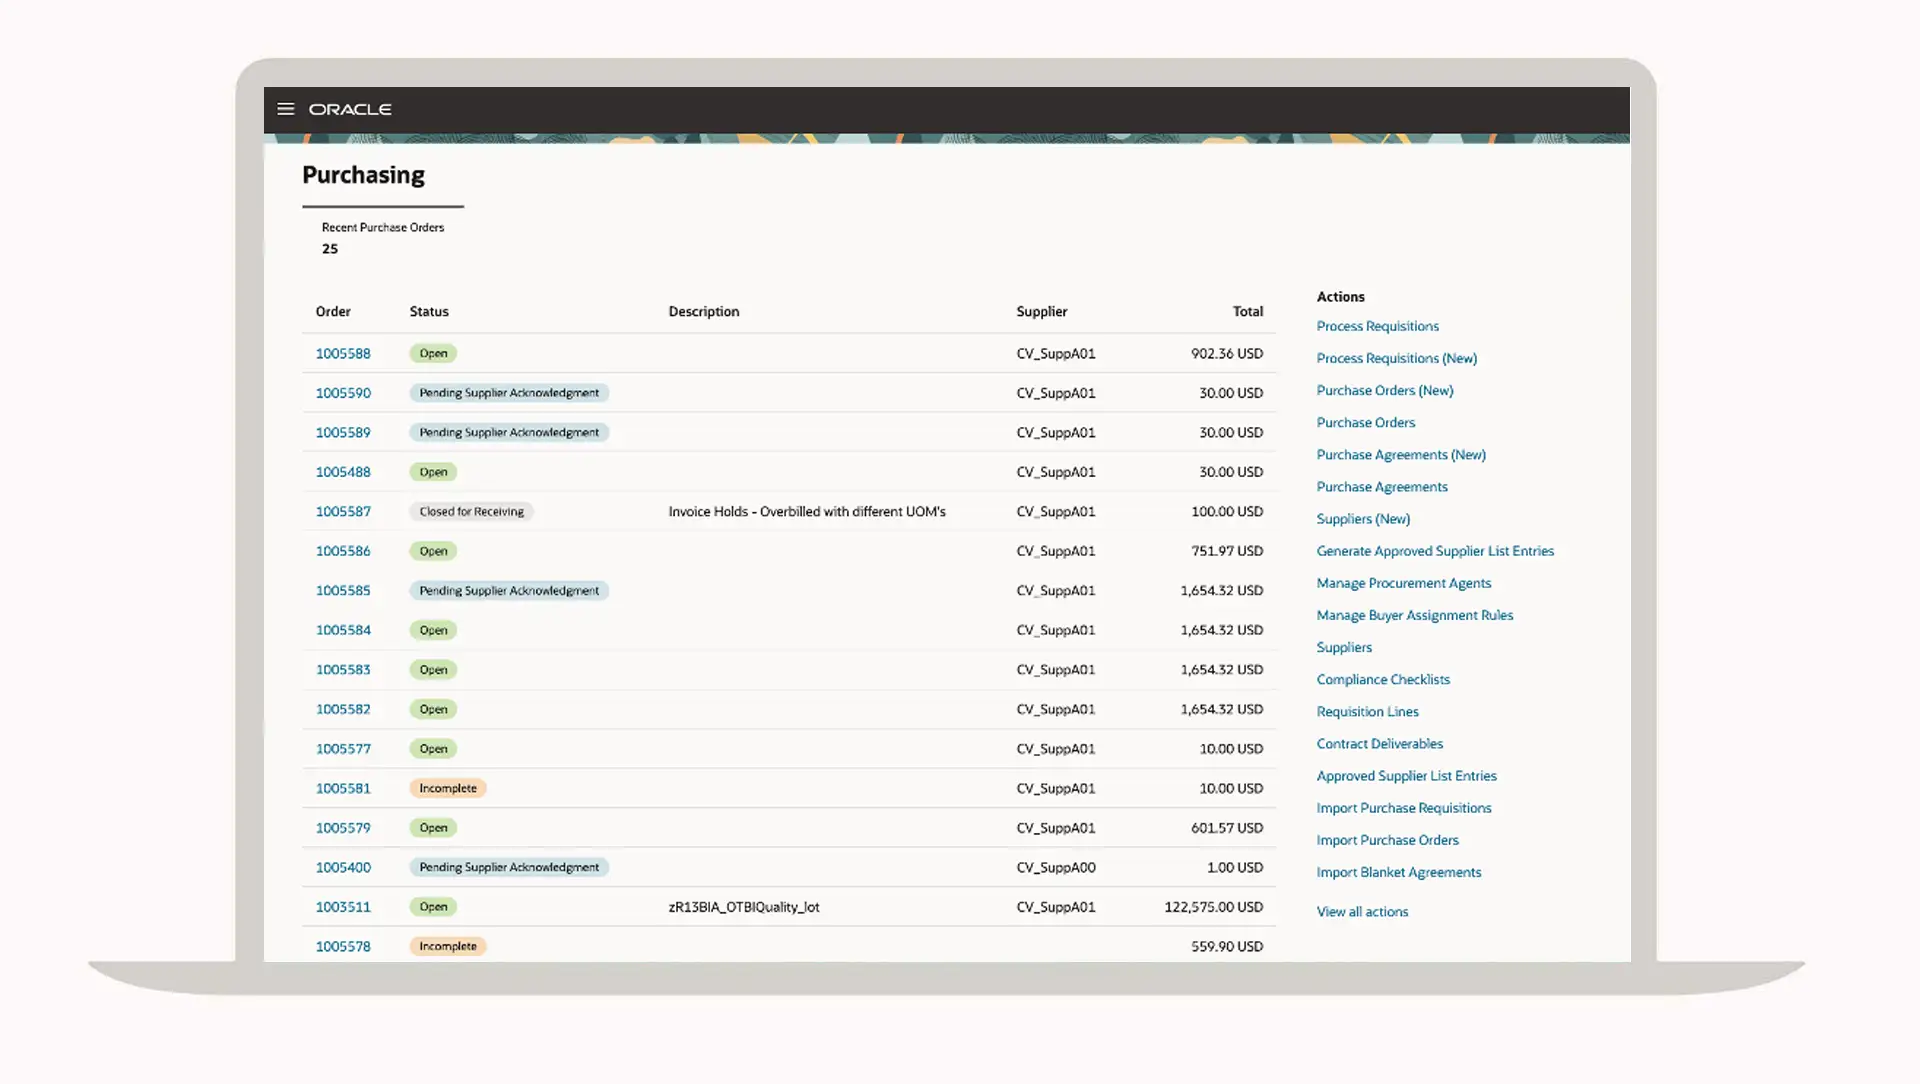
Task: Click Closed for Receiving status badge
Action: coord(471,511)
